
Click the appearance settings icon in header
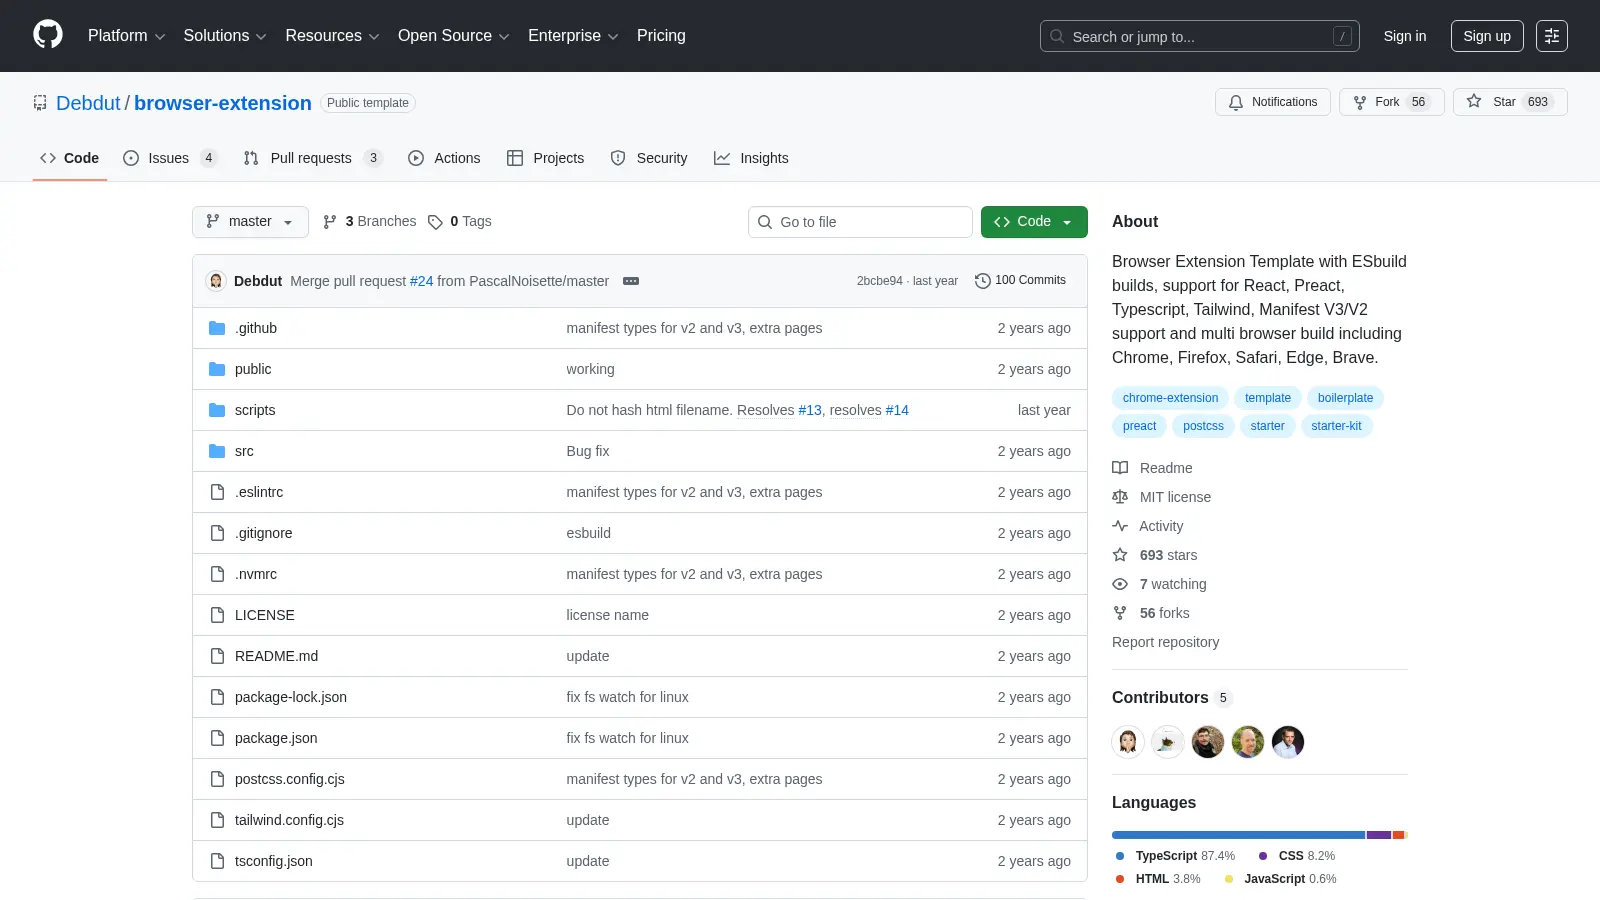[x=1551, y=36]
